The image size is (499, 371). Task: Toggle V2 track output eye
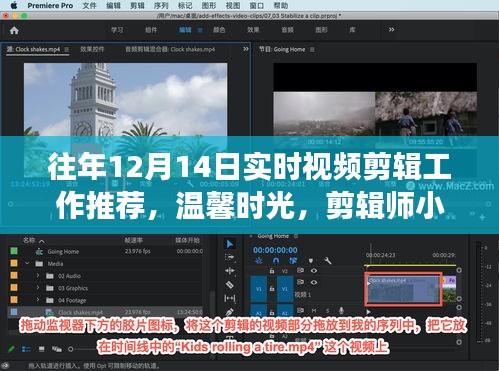click(x=314, y=271)
